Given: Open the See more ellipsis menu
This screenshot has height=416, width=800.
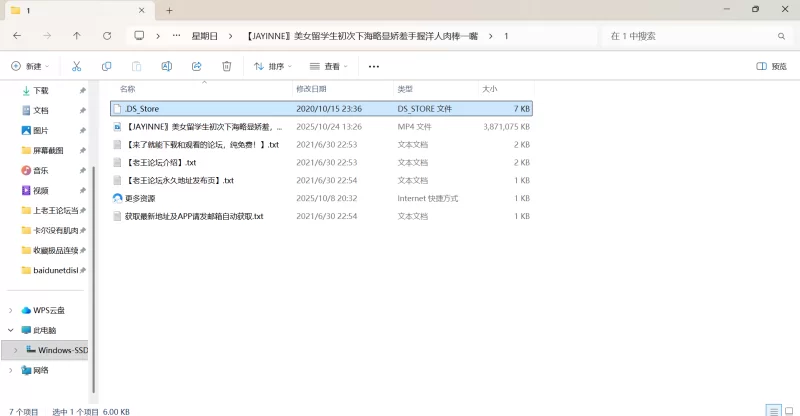Looking at the screenshot, I should point(374,66).
